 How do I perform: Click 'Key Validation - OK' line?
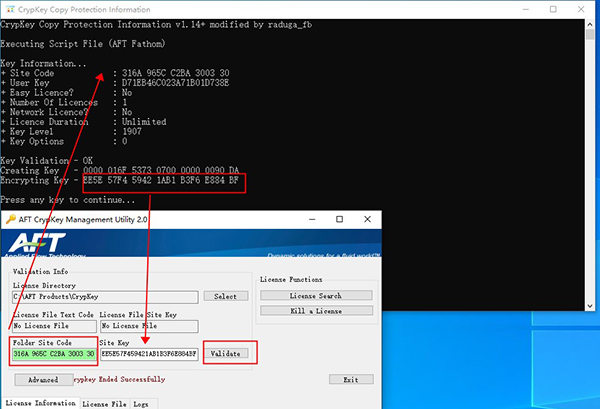tap(47, 161)
